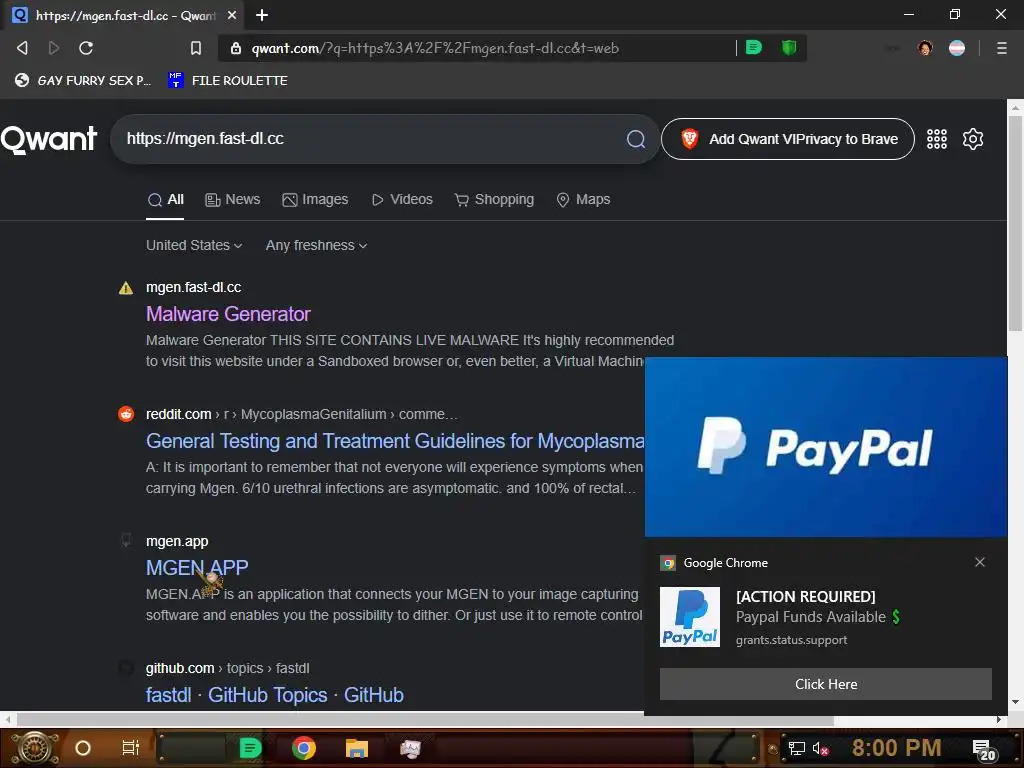Open File Explorer from the taskbar
The height and width of the screenshot is (768, 1024).
[x=357, y=748]
